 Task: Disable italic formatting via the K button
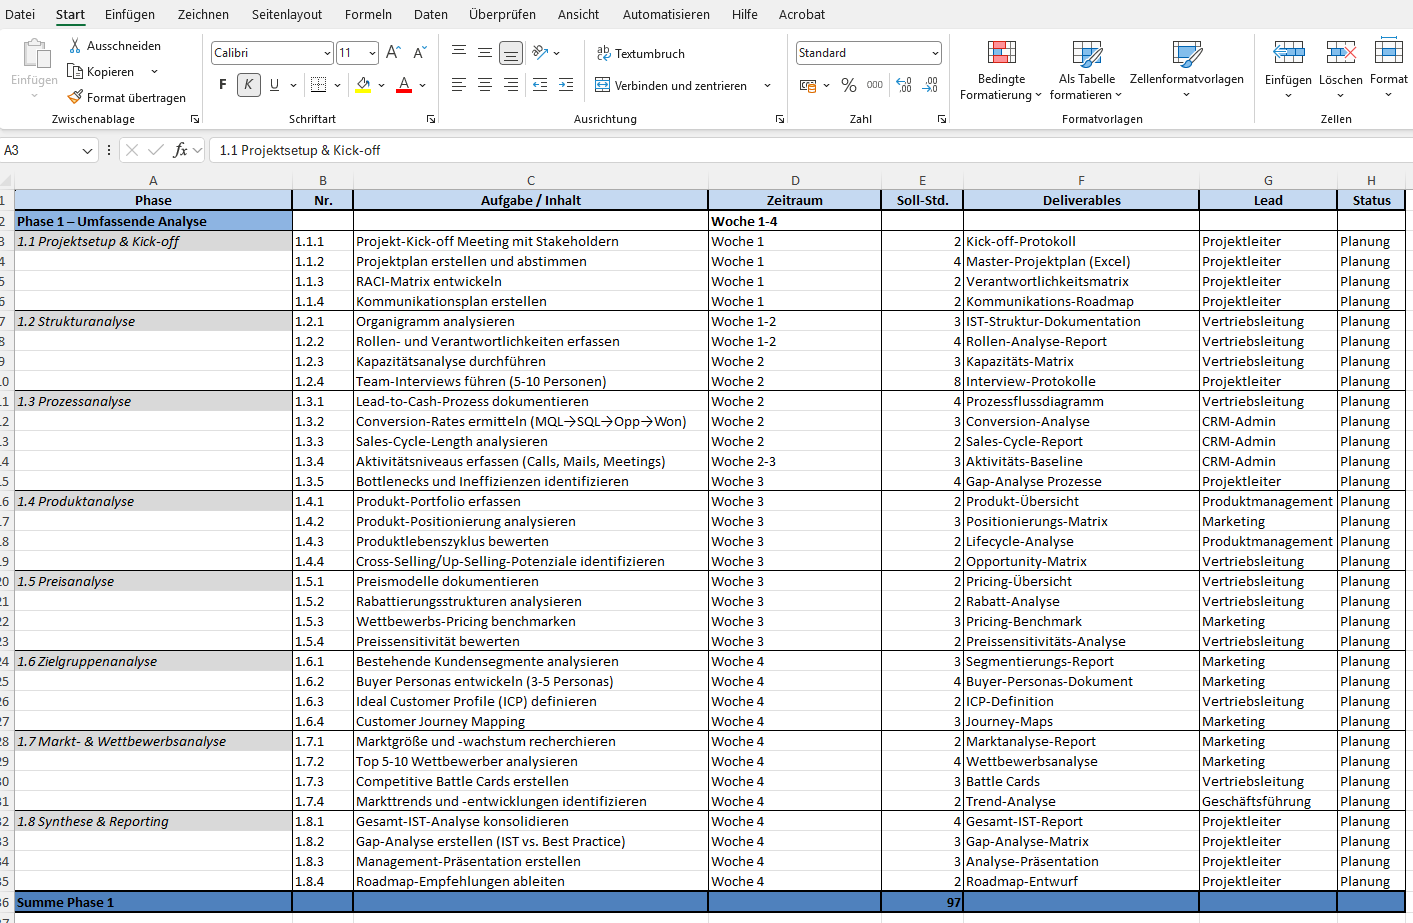click(247, 84)
